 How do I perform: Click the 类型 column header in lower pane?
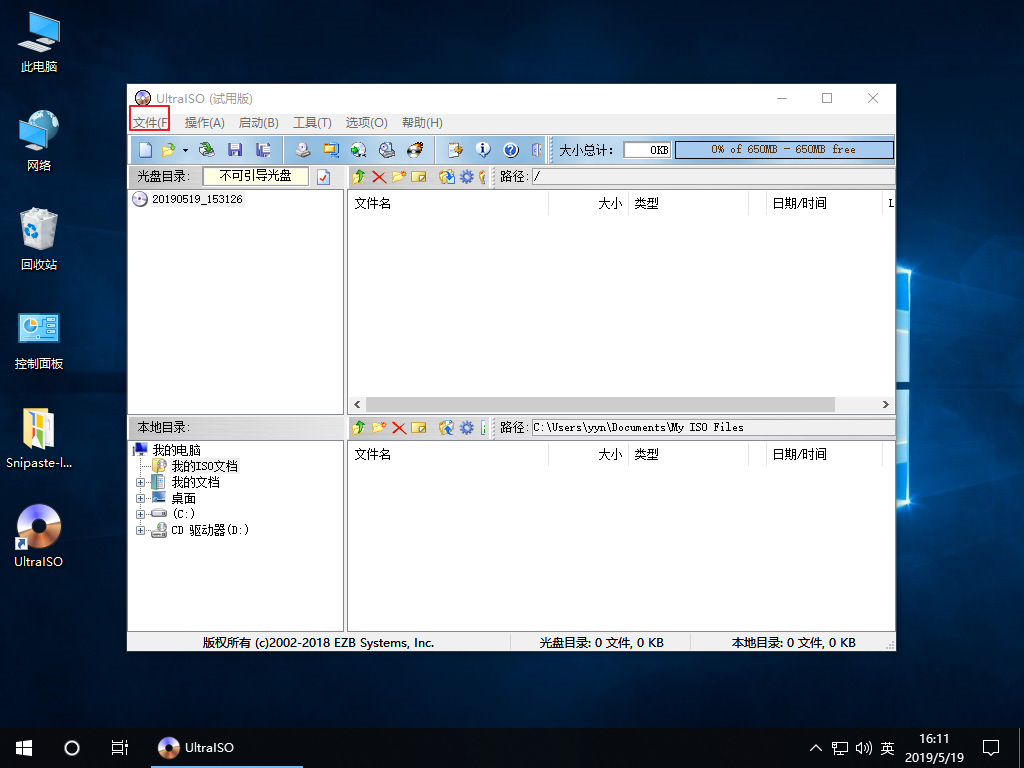(688, 454)
